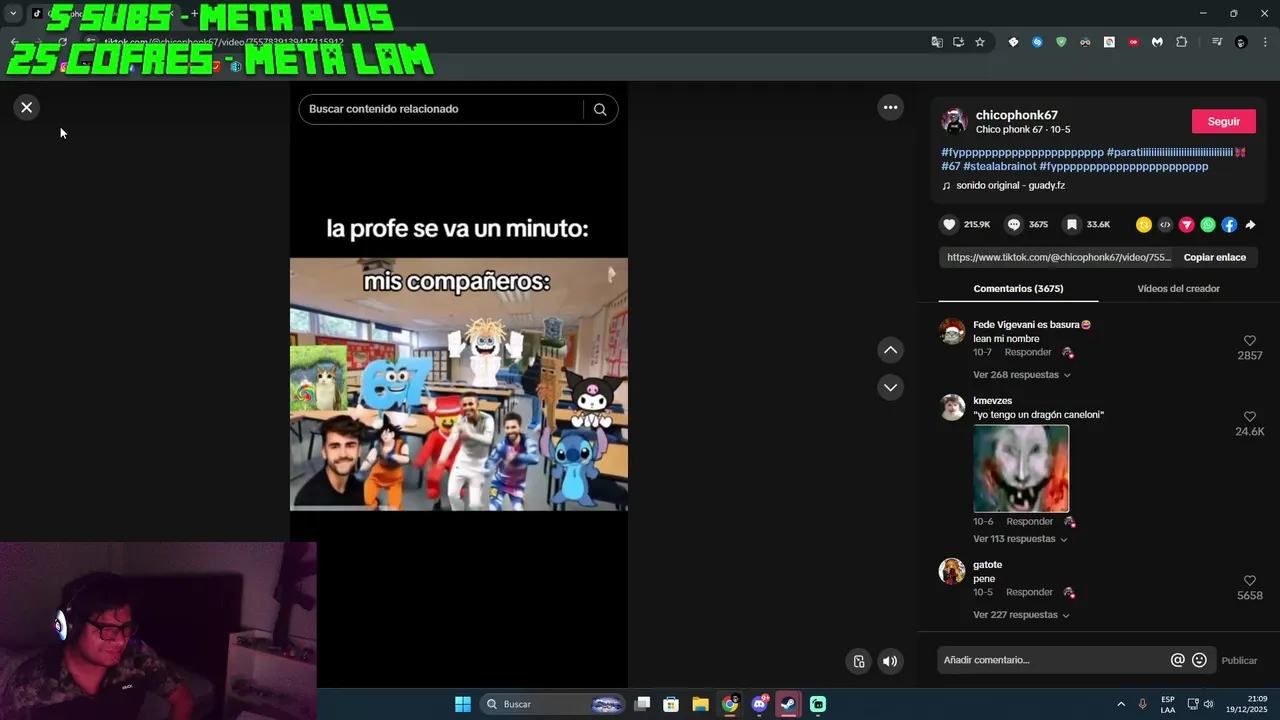Open Microsoft Store from taskbar
Image resolution: width=1280 pixels, height=720 pixels.
click(x=671, y=704)
